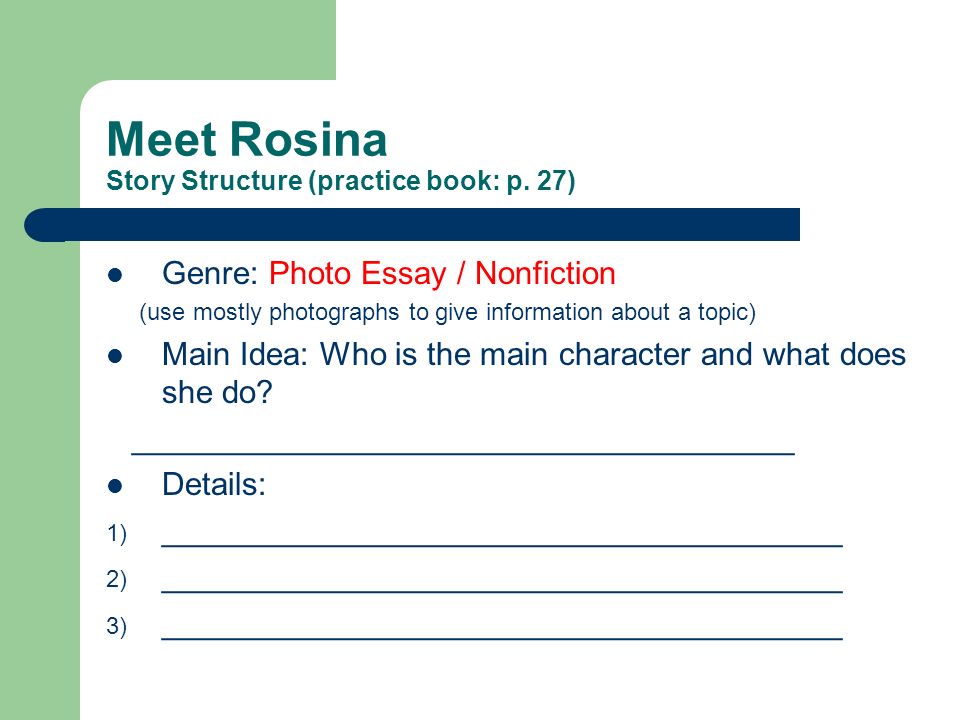Click the dark blue horizontal divider bar
The image size is (960, 720).
coord(412,225)
